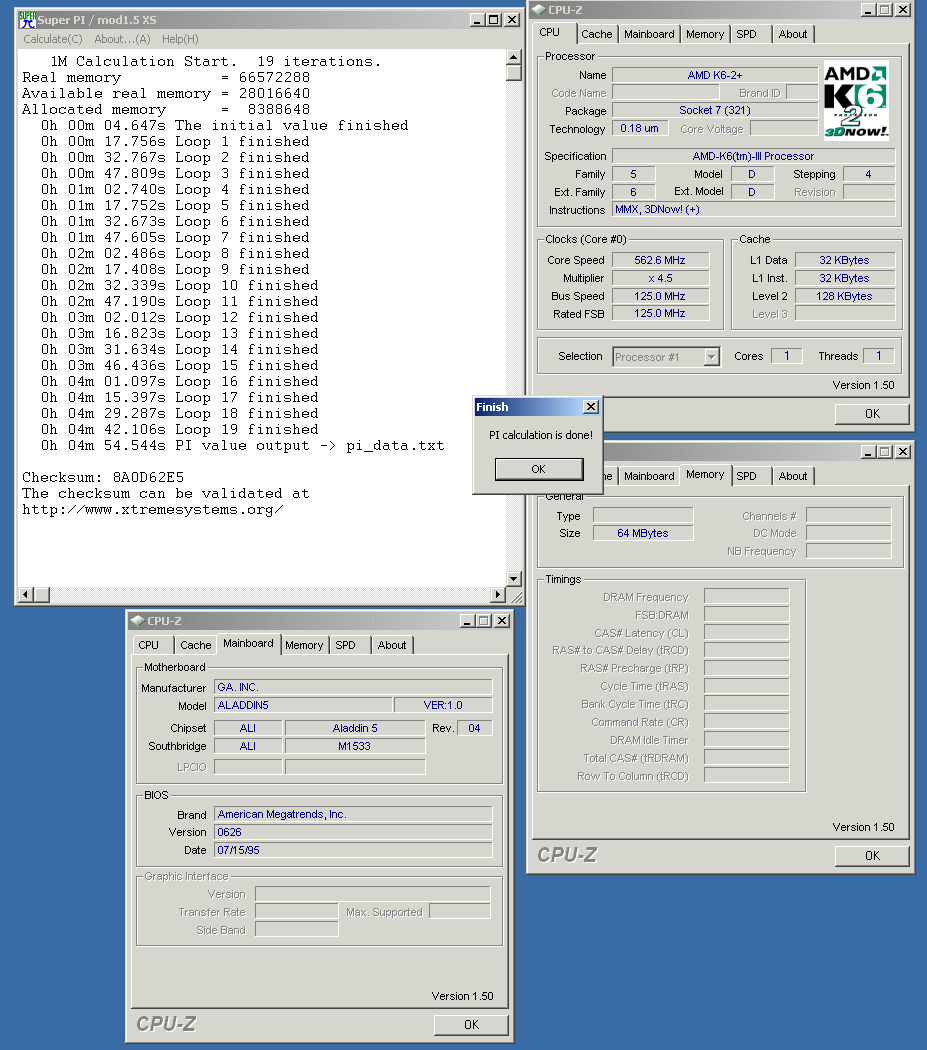Switch to Cache tab in top CPU-Z window
The height and width of the screenshot is (1050, 927).
tap(596, 34)
